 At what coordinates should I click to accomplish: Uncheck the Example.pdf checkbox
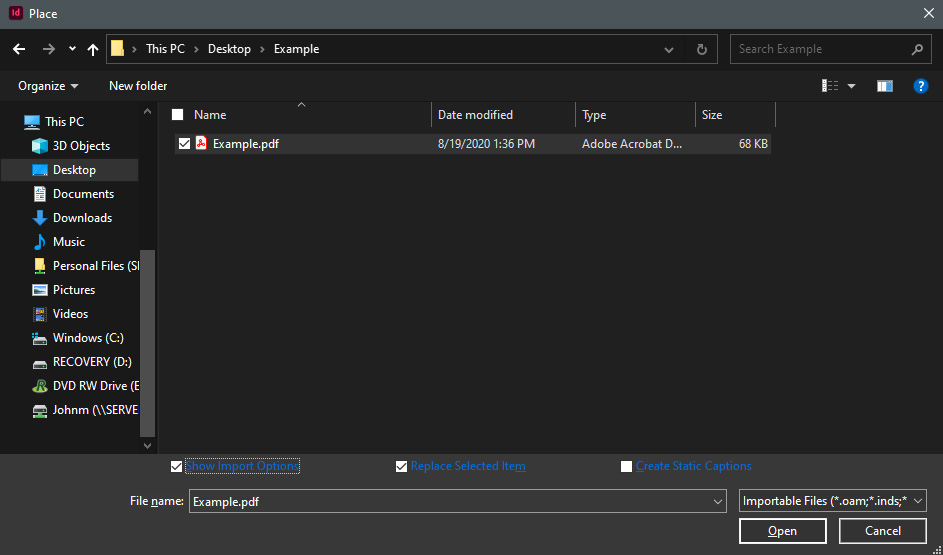point(185,144)
